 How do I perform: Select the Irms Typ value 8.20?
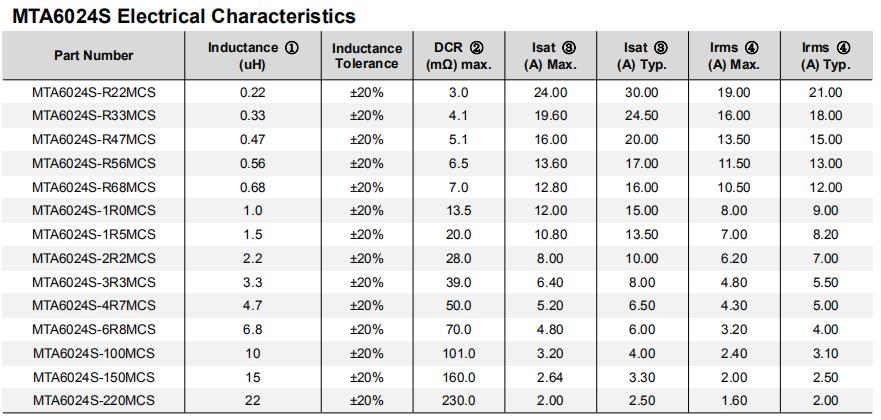[826, 235]
